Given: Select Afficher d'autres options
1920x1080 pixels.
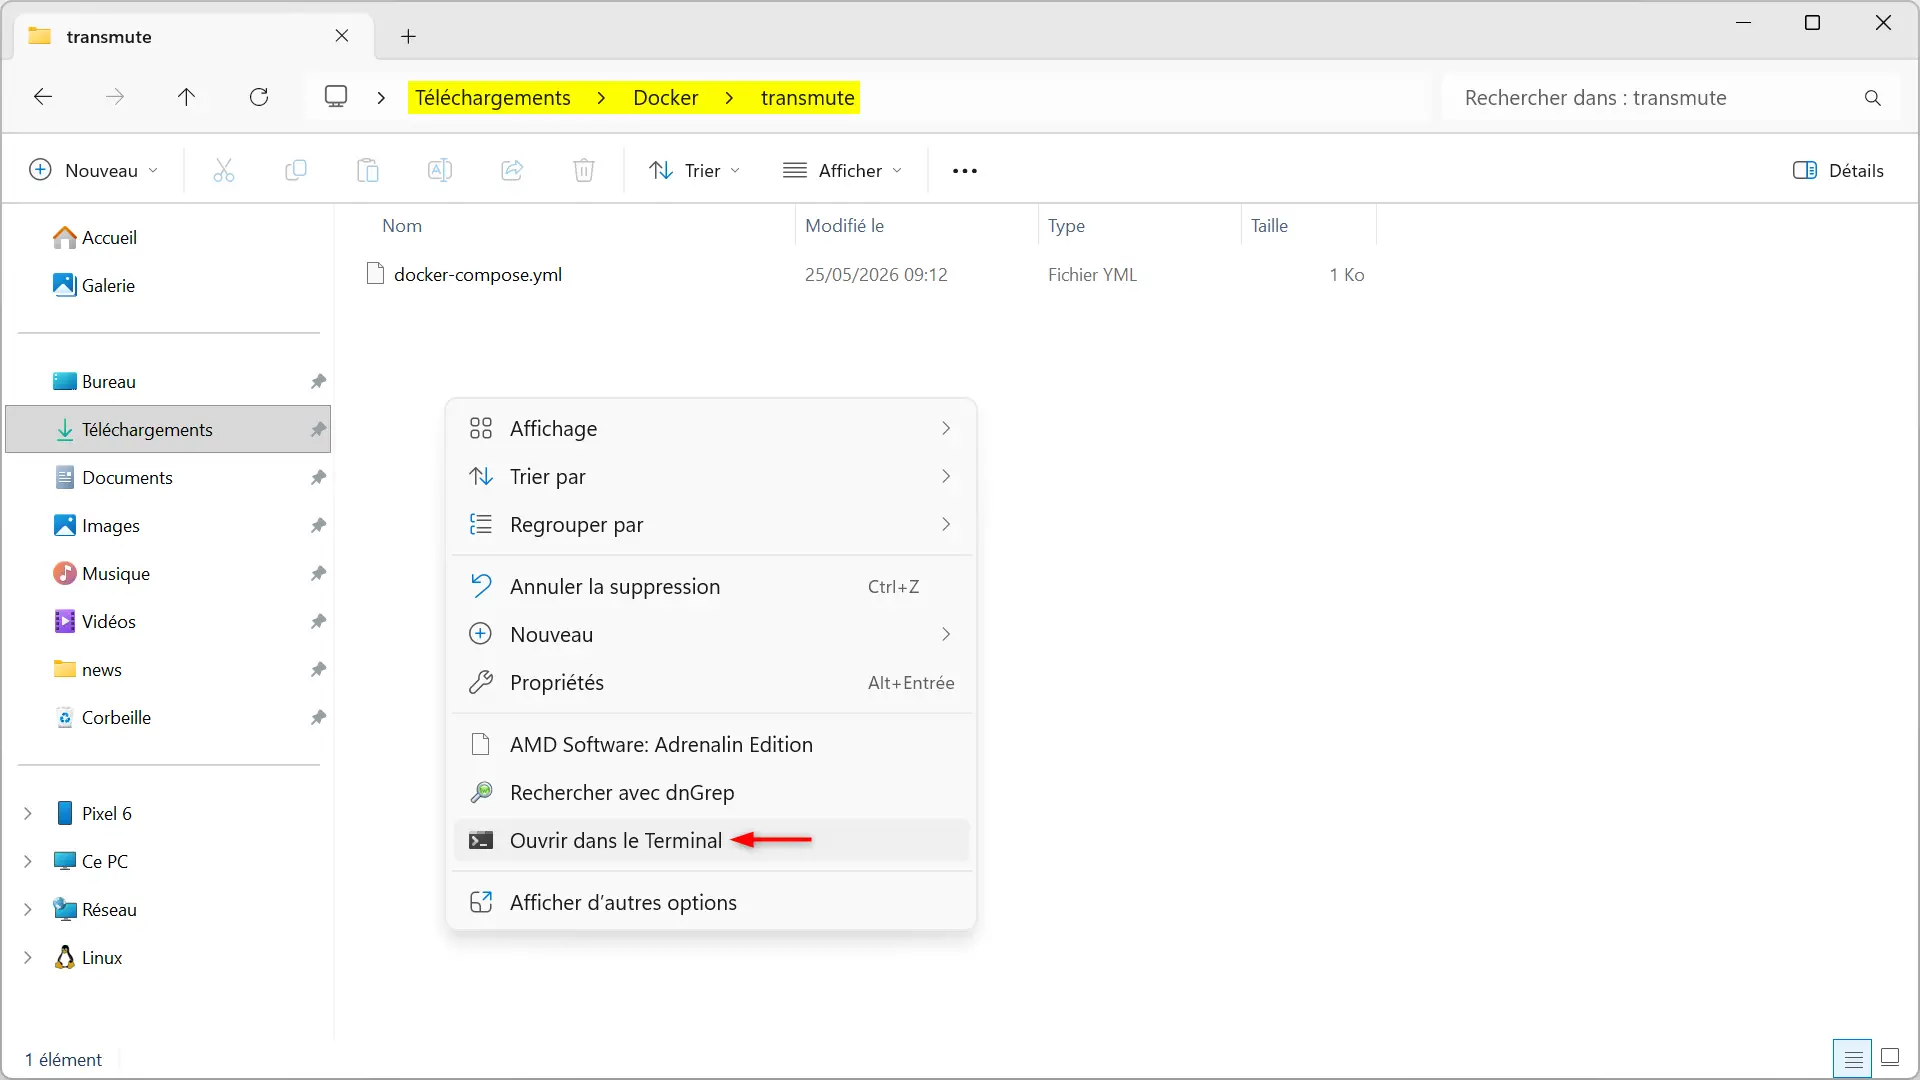Looking at the screenshot, I should pyautogui.click(x=711, y=902).
